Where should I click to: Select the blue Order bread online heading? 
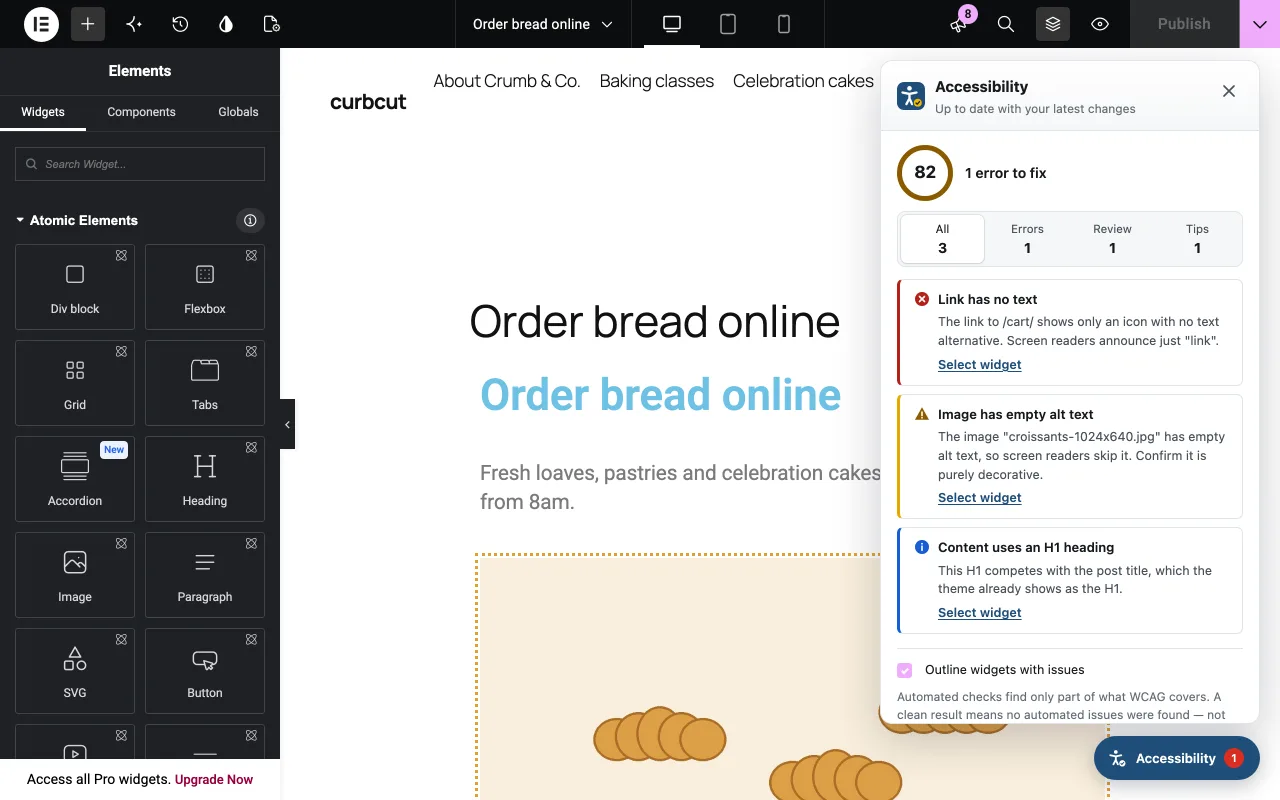point(661,395)
